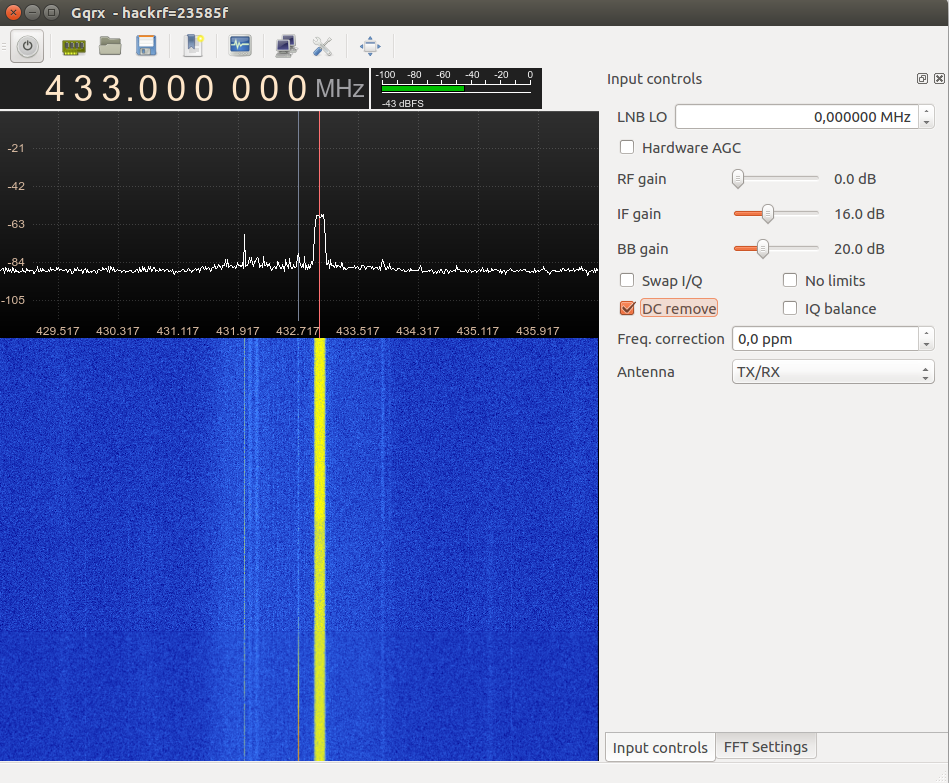Enable Hardware AGC
This screenshot has width=949, height=783.
click(x=627, y=147)
